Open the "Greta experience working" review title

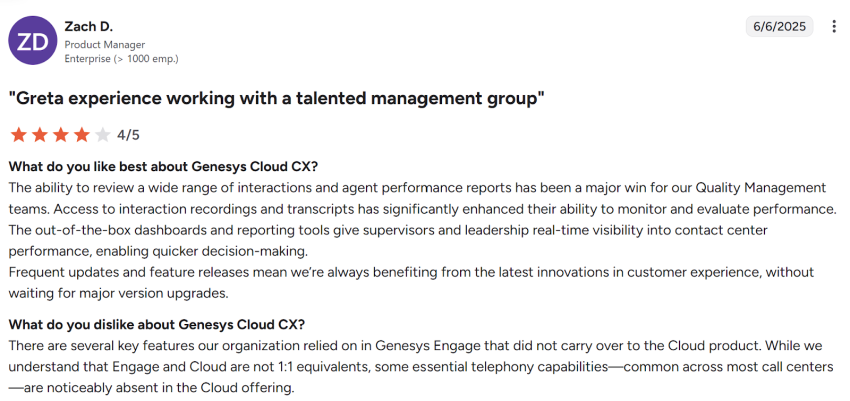276,98
